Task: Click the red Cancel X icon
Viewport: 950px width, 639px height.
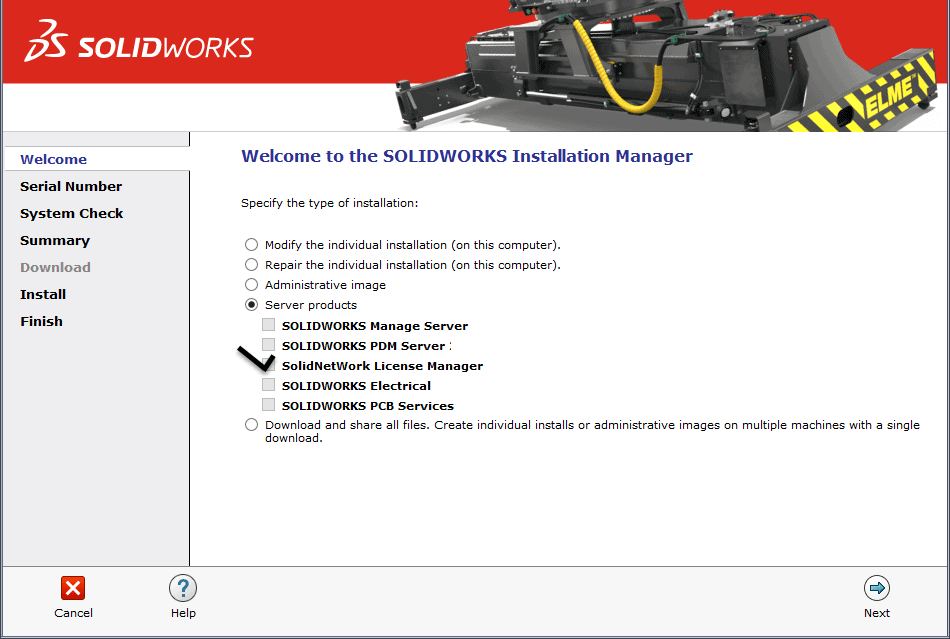Action: coord(73,588)
